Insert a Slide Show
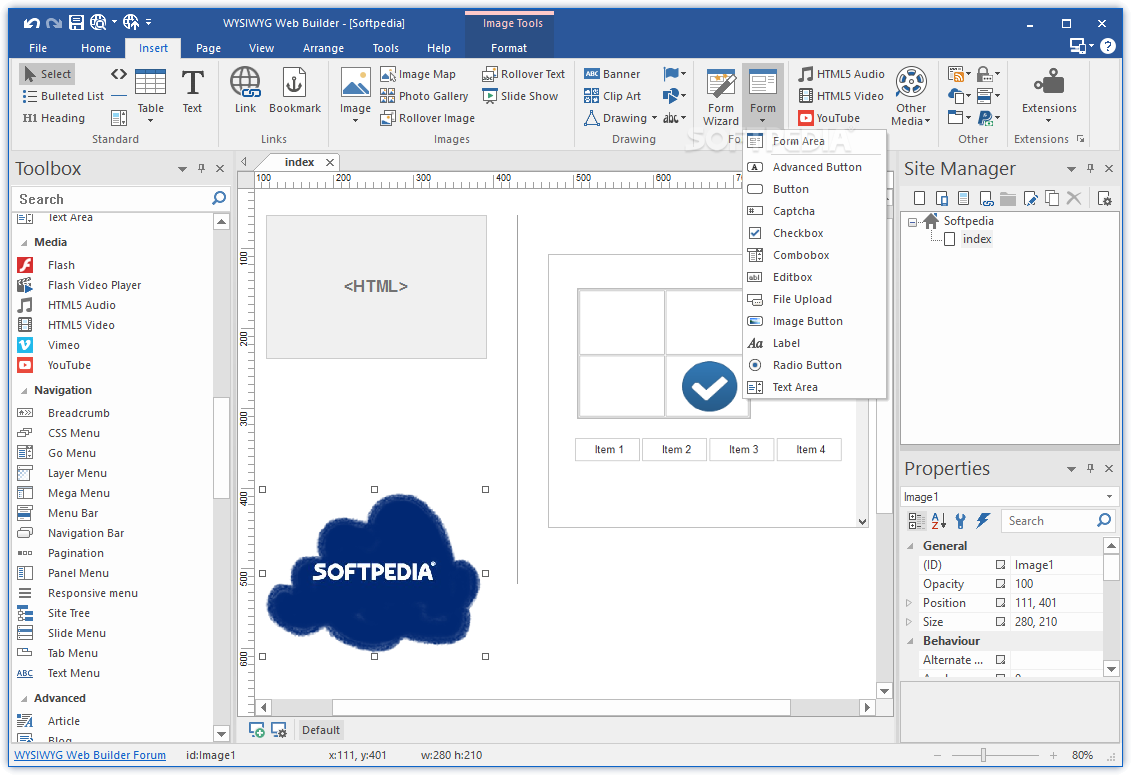Screen dimensions: 1131x775 520,96
